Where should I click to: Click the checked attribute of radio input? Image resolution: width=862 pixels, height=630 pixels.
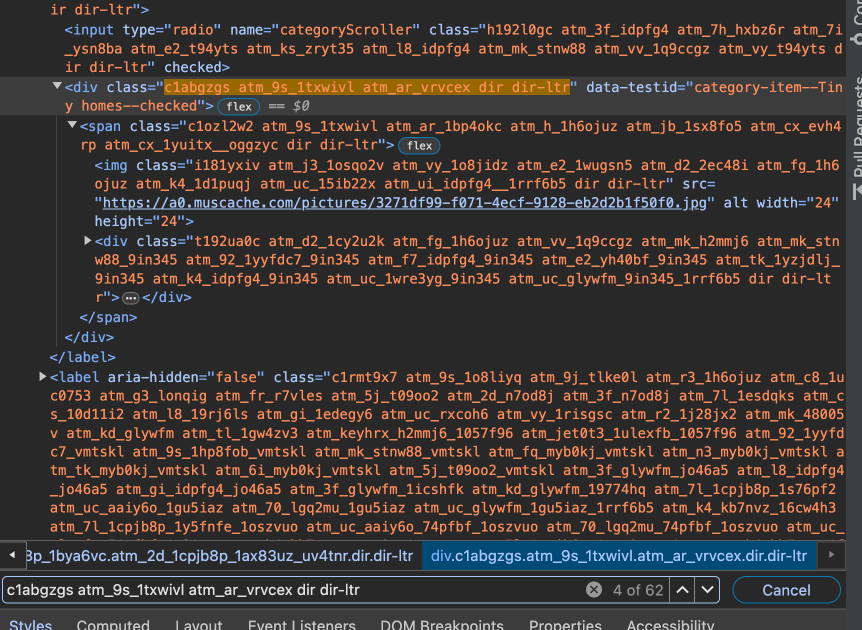click(192, 67)
